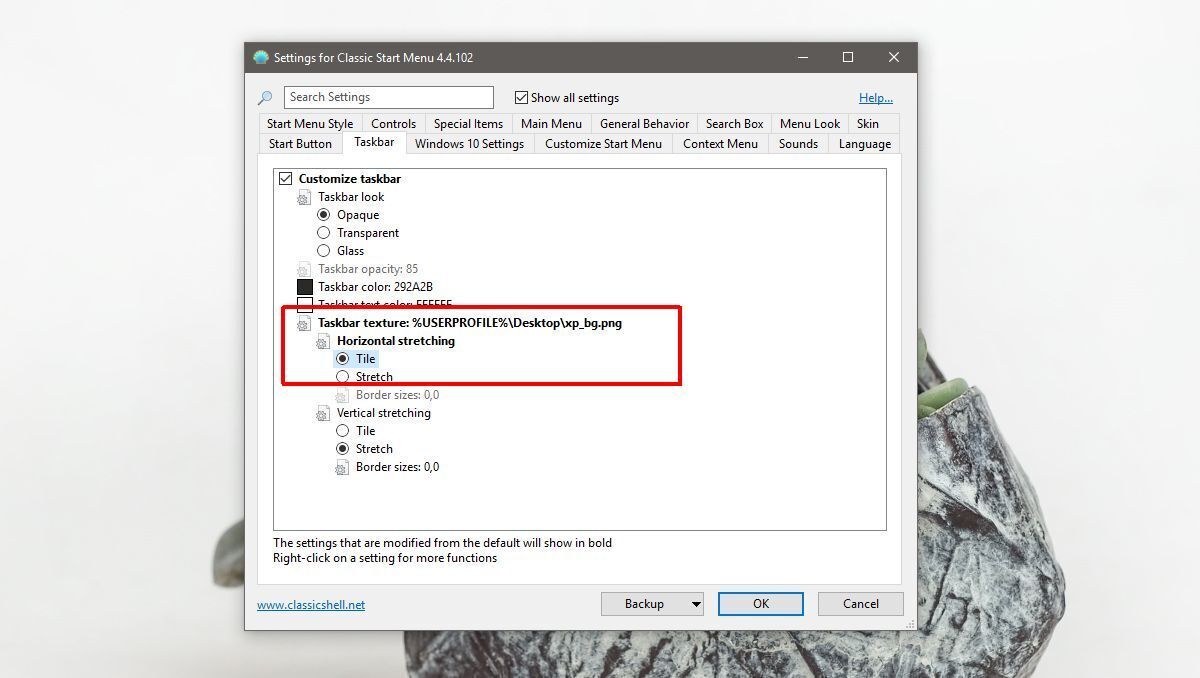Screen dimensions: 1200x678
Task: Uncheck Show all settings
Action: 521,97
